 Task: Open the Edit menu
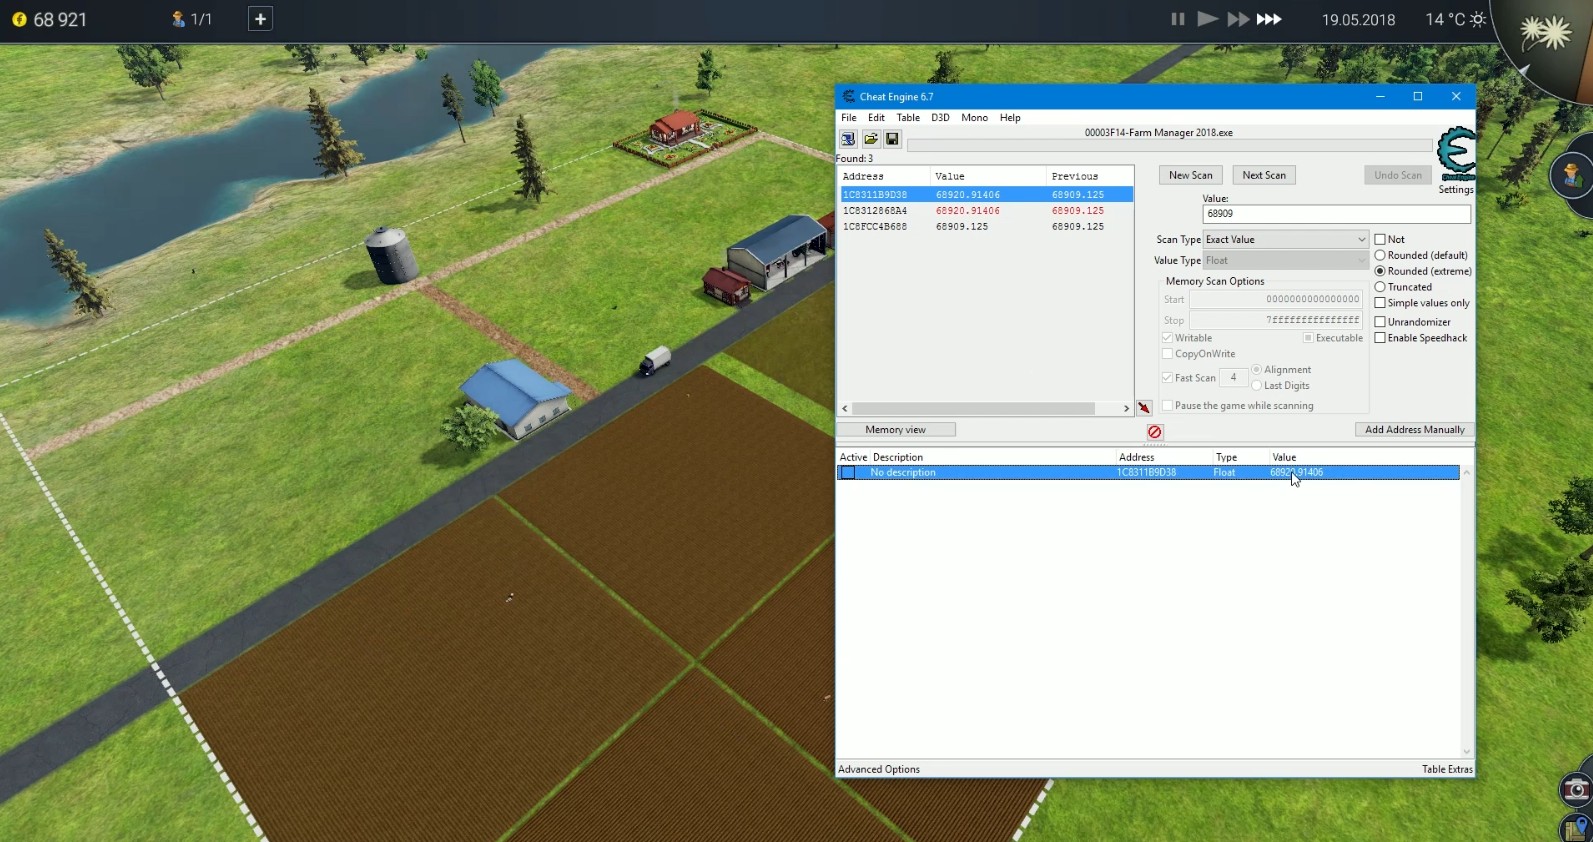point(876,118)
